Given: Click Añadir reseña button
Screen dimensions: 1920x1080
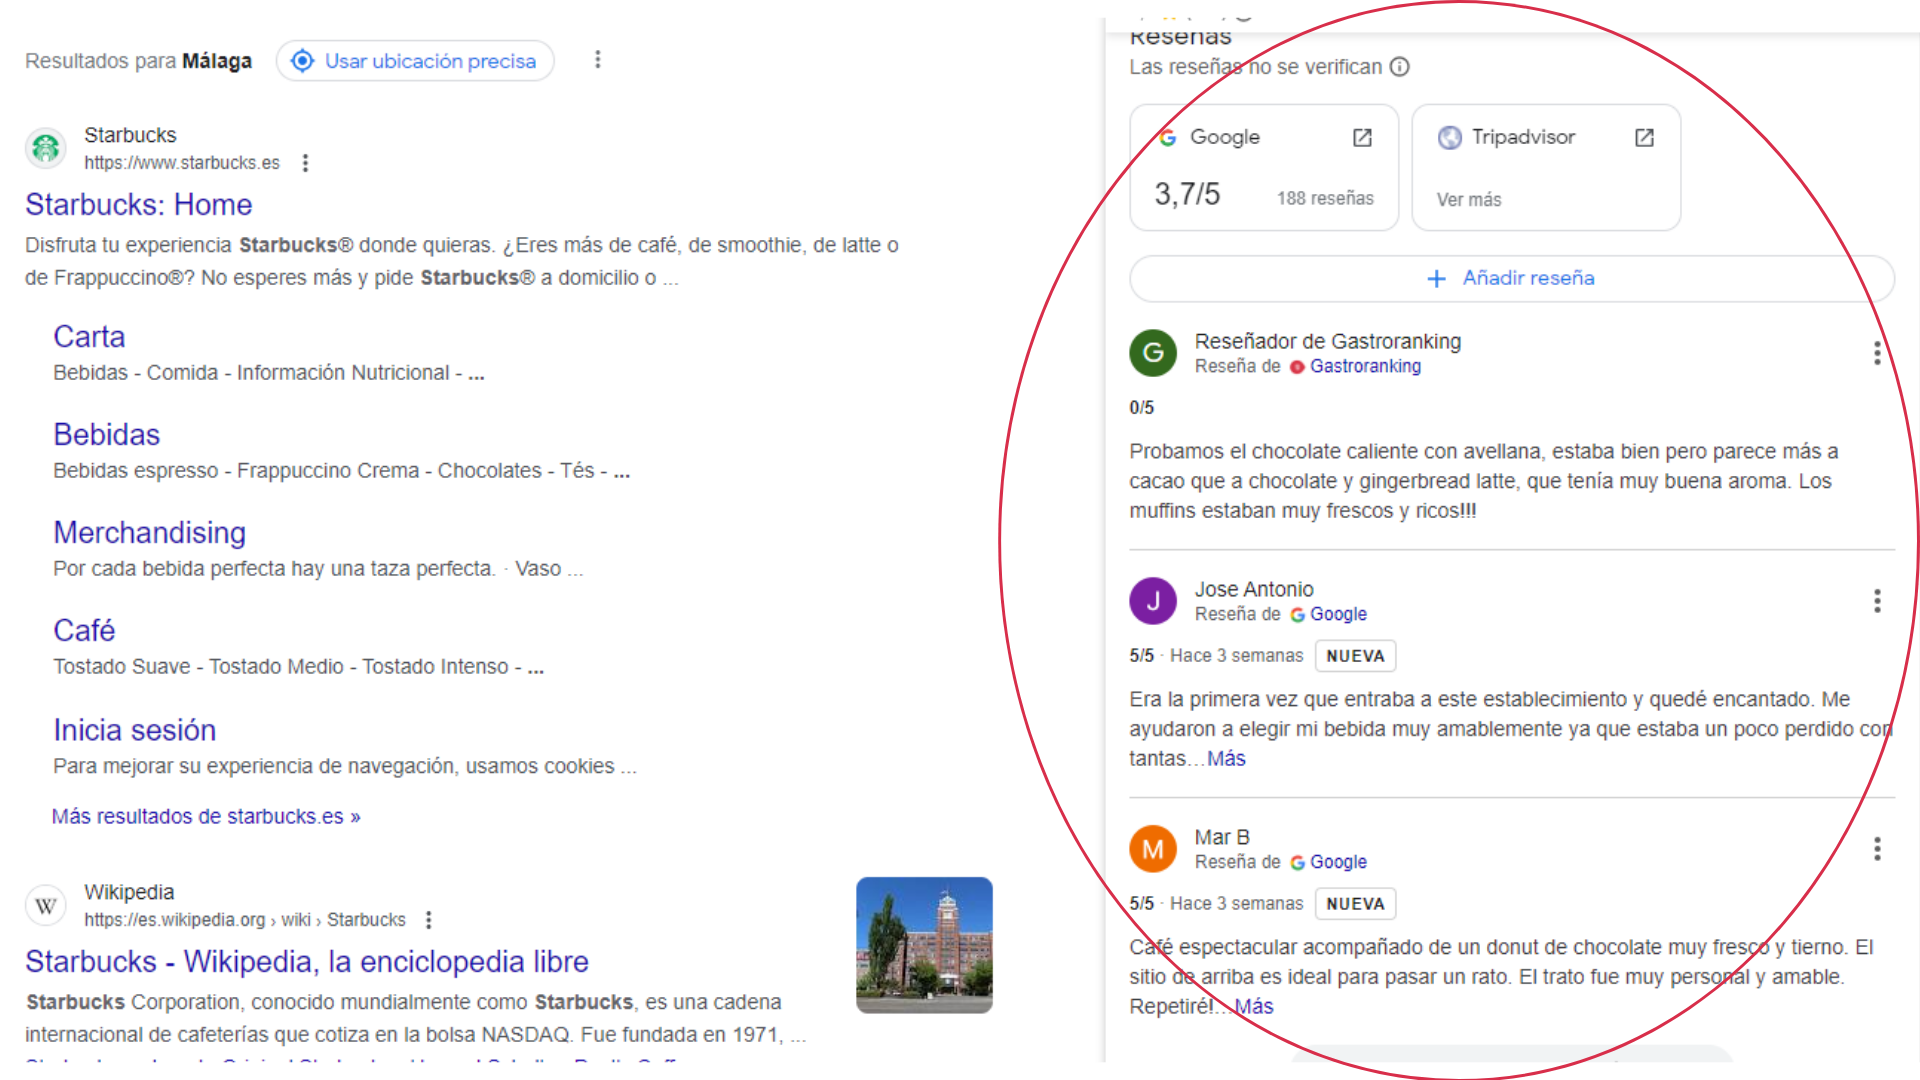Looking at the screenshot, I should [1511, 278].
